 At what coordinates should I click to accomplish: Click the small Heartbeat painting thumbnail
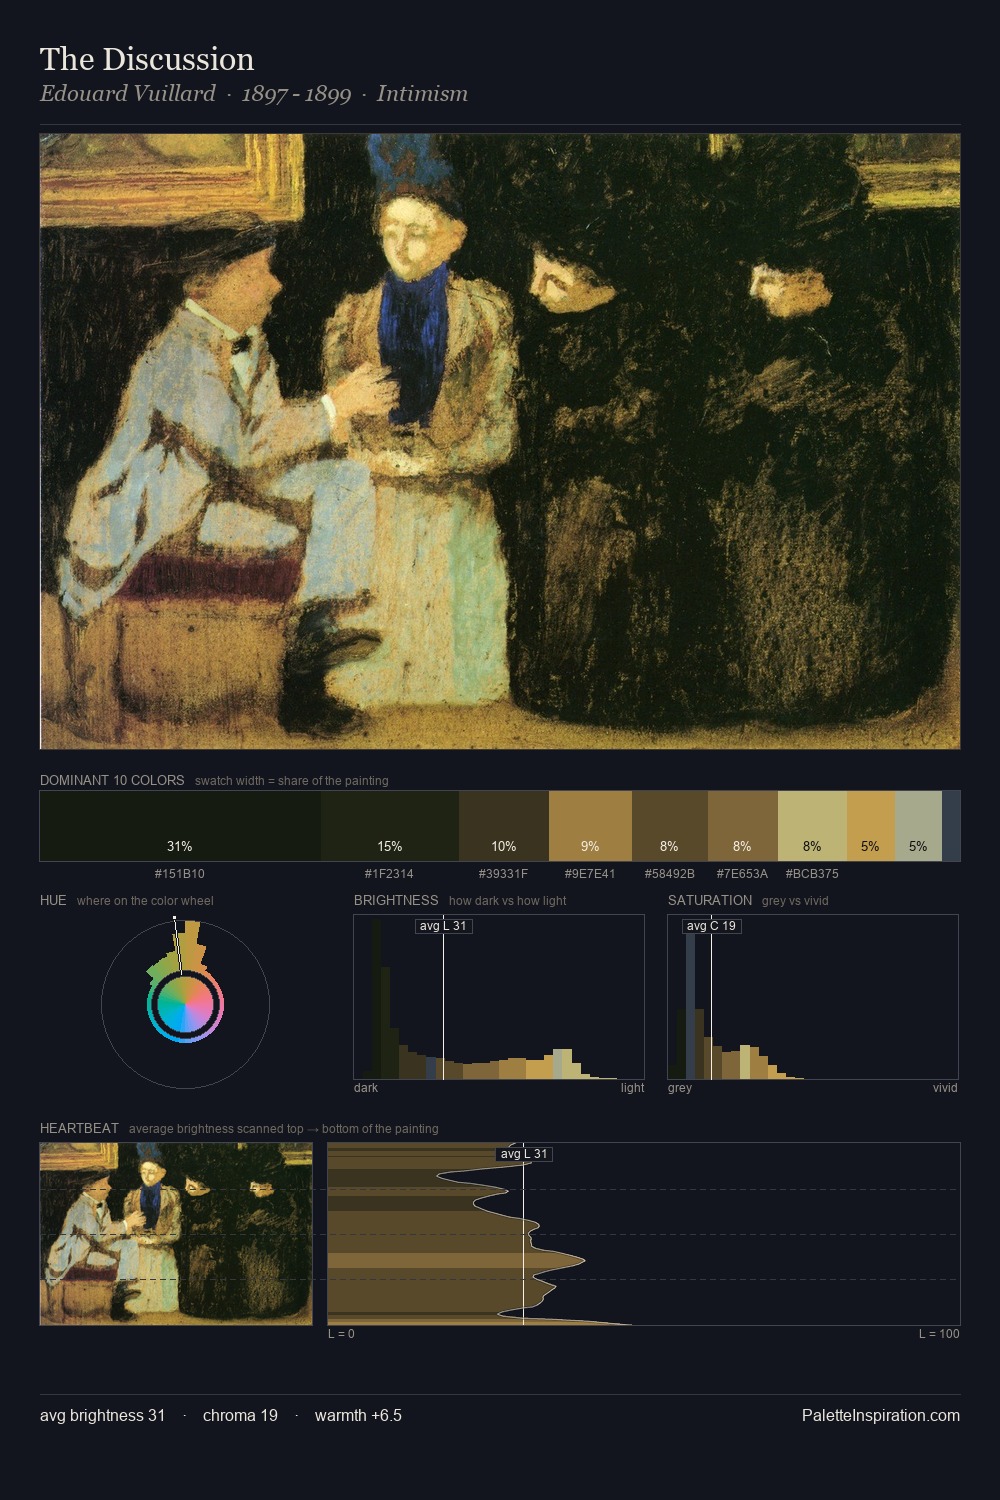[176, 1233]
